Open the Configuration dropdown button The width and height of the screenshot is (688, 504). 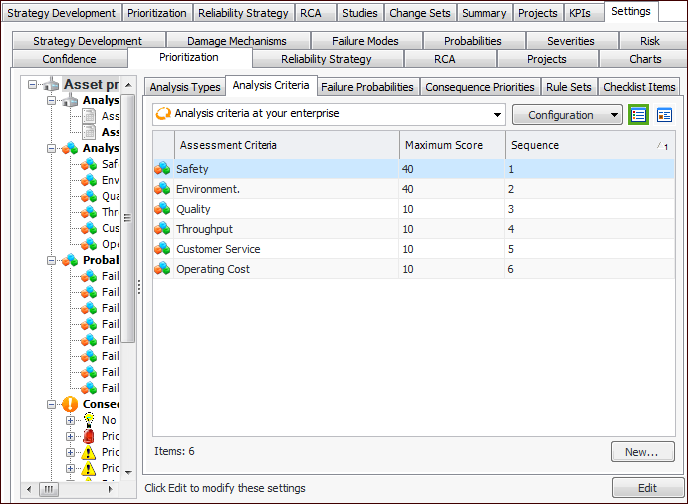coord(567,115)
